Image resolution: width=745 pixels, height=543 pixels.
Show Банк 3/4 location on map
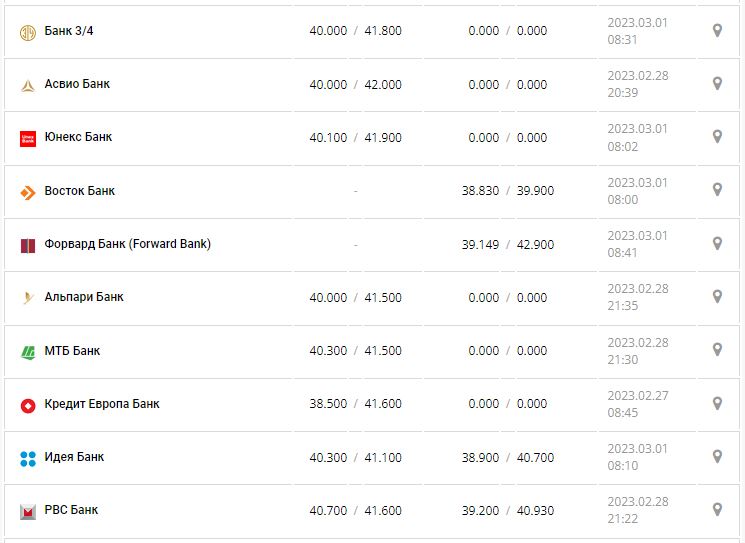[x=717, y=31]
